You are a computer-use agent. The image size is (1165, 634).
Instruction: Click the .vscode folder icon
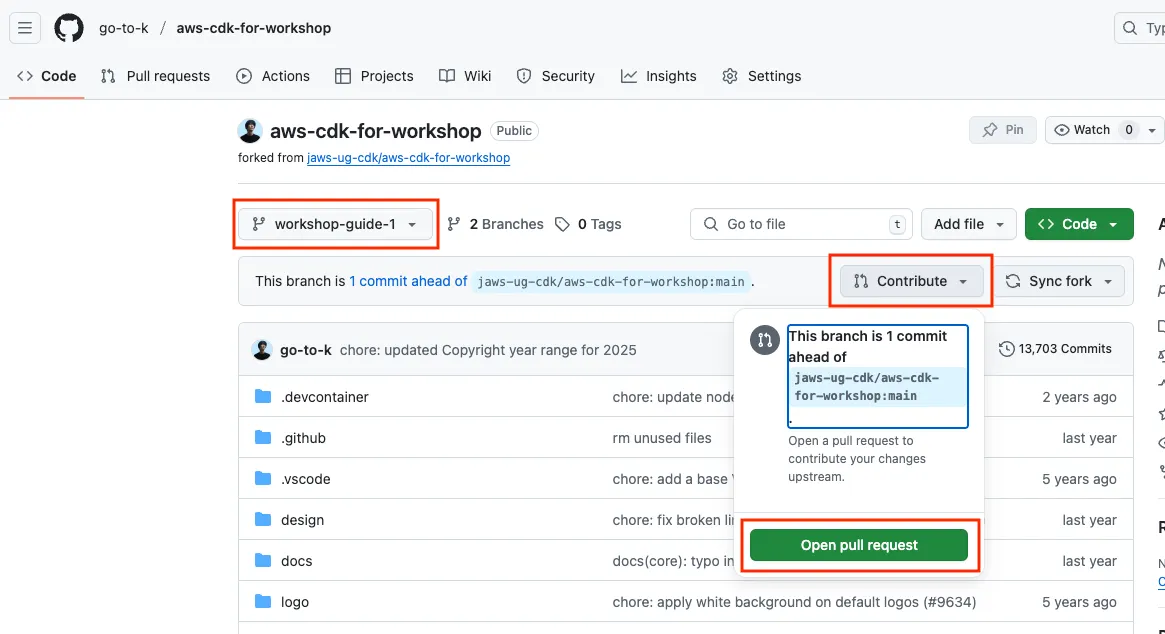click(263, 478)
